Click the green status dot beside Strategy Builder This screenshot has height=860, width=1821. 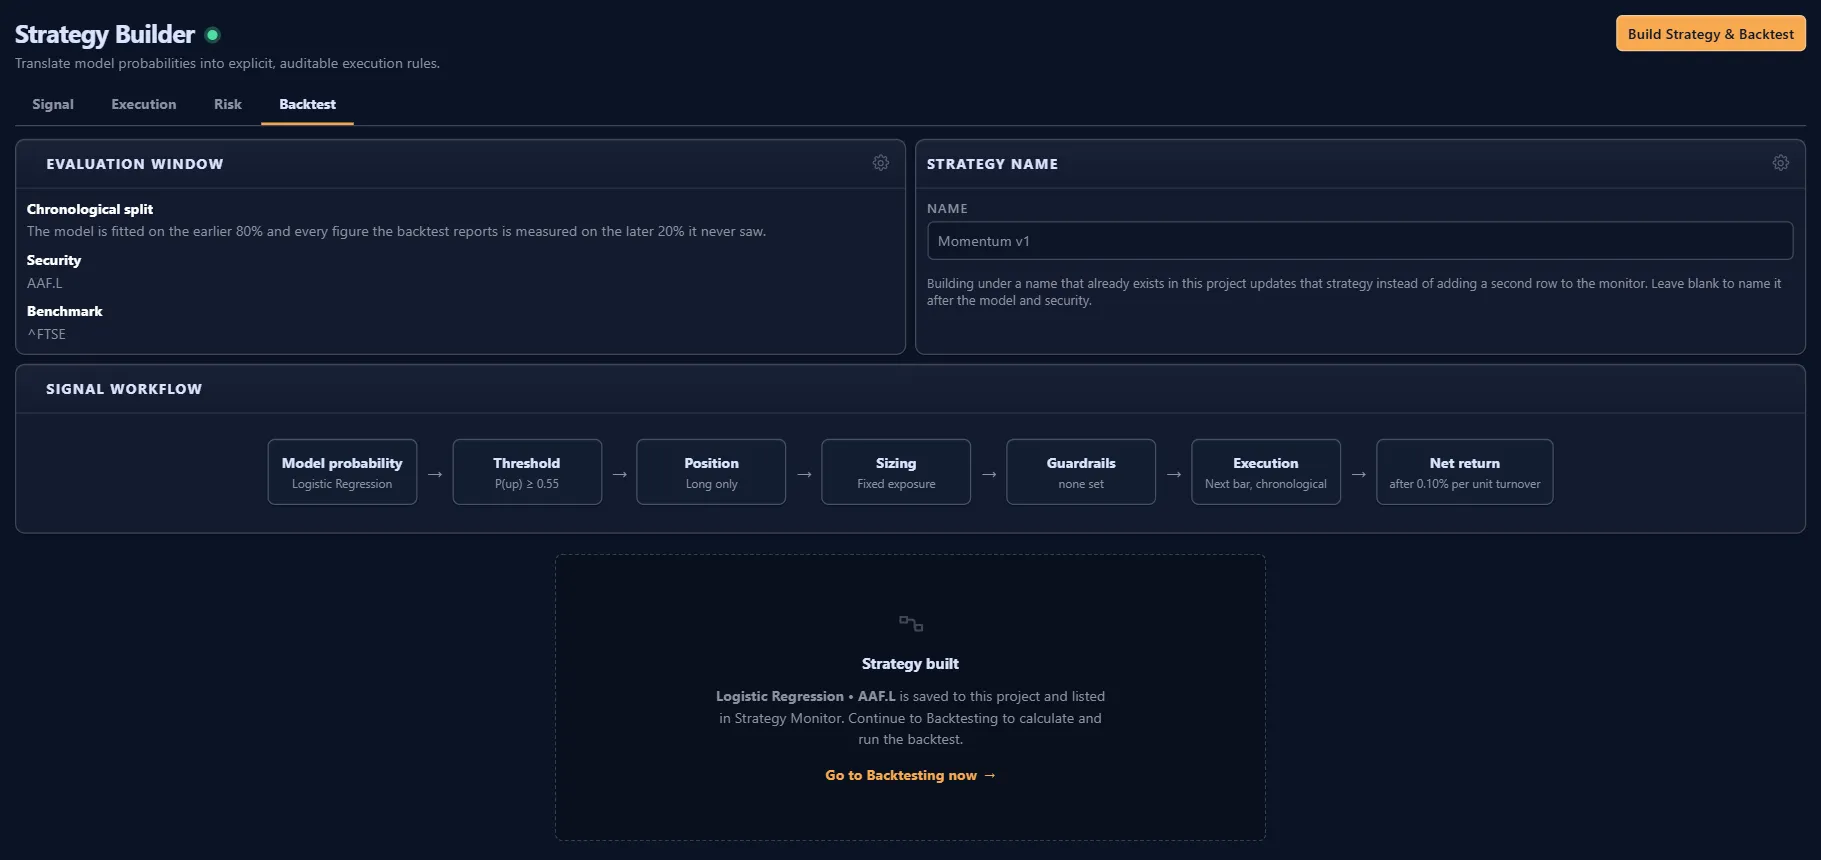coord(212,35)
